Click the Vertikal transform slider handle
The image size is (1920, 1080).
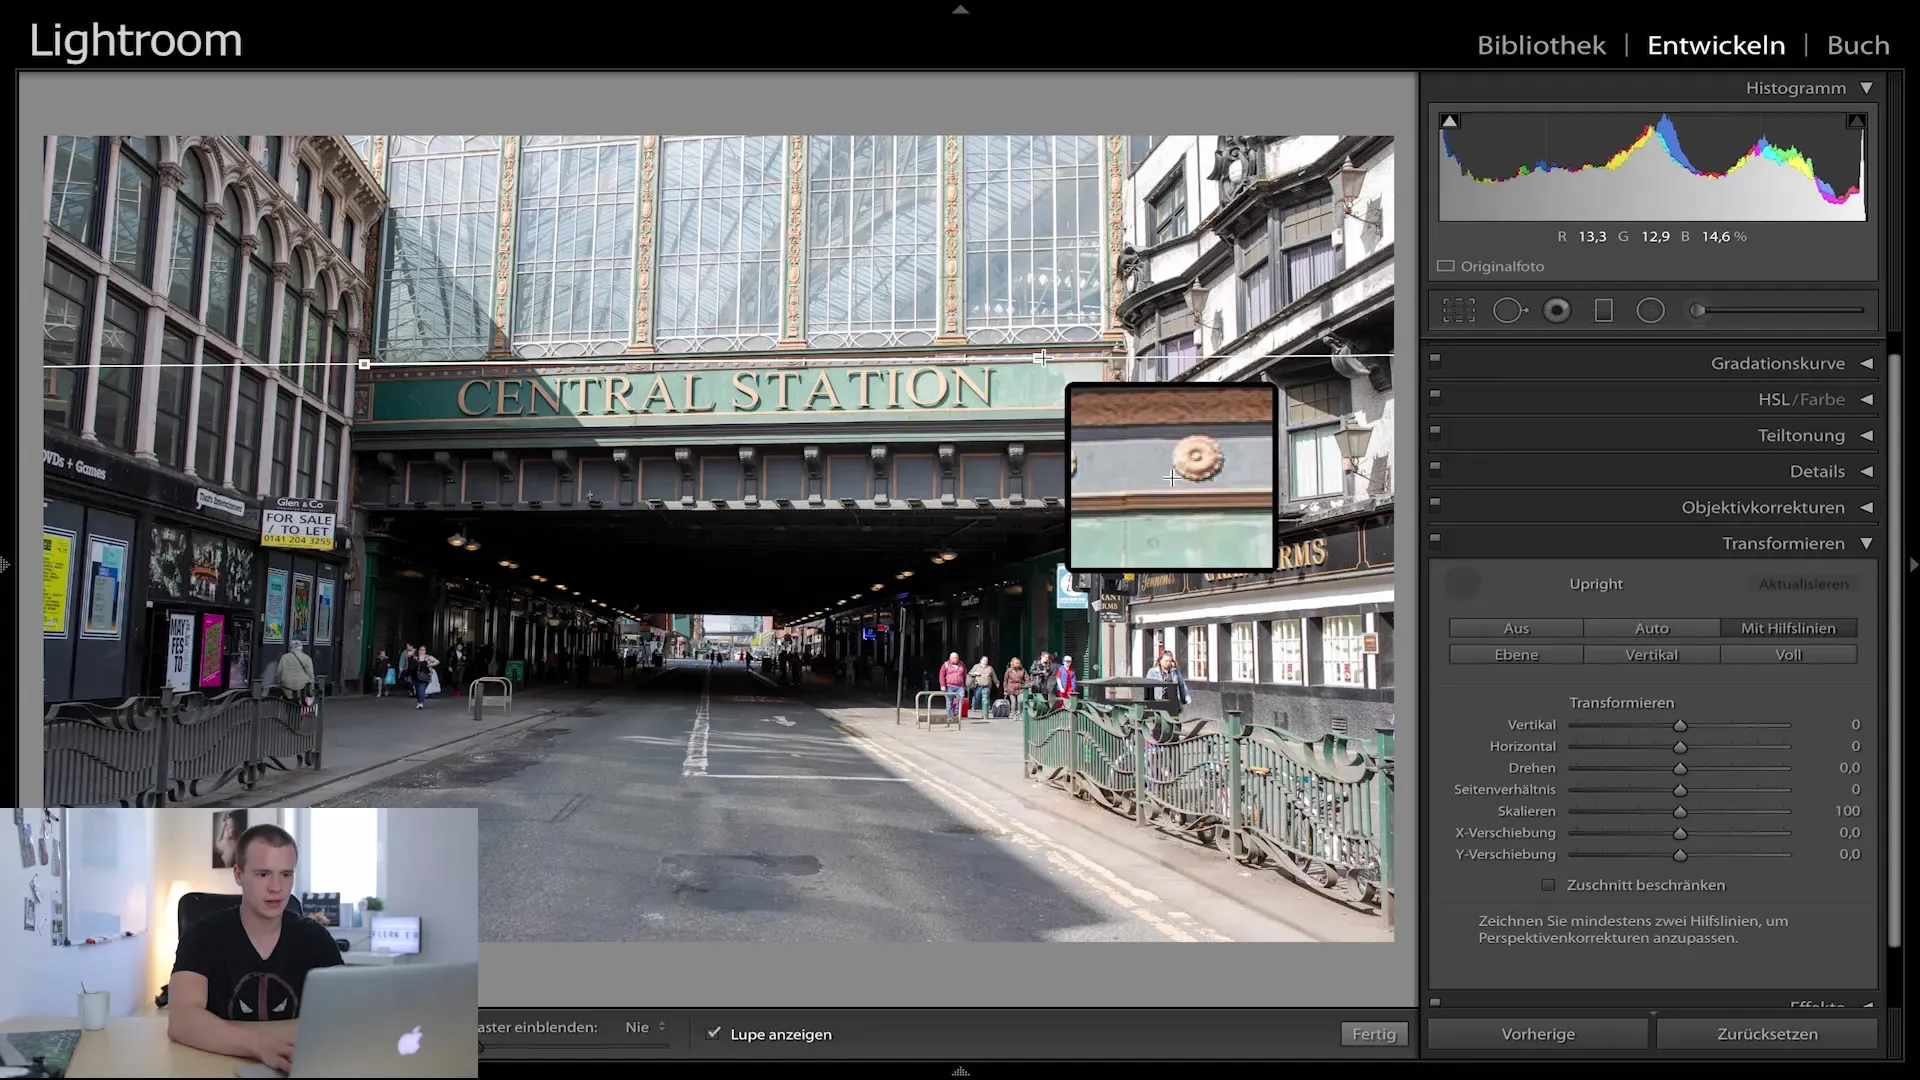click(x=1680, y=725)
